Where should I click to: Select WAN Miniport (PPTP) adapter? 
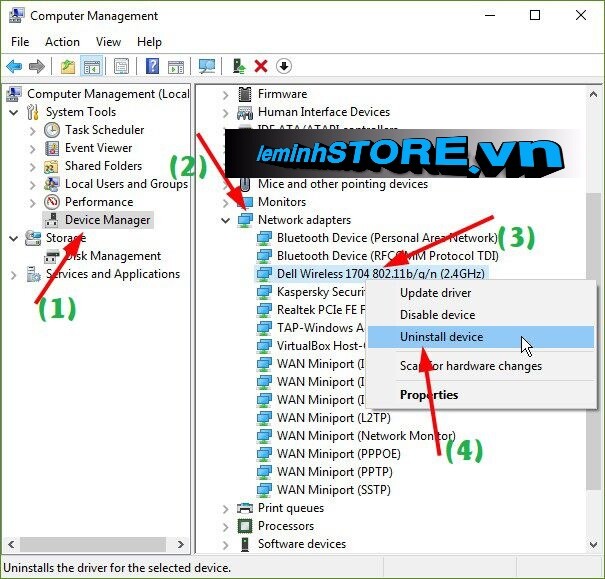pyautogui.click(x=334, y=472)
